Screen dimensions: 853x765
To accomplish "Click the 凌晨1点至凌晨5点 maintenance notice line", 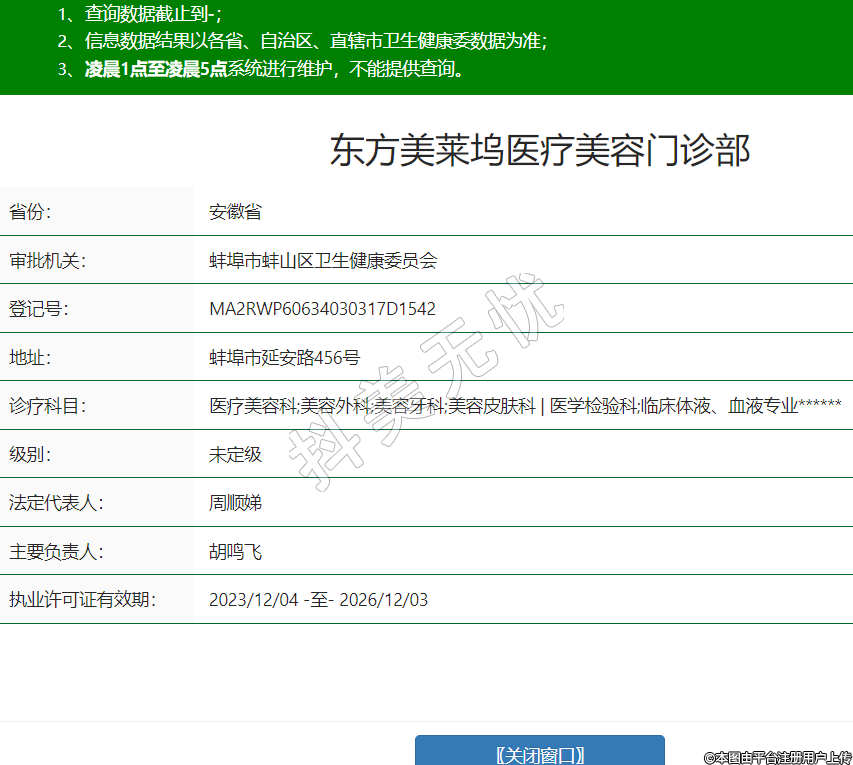I will [x=263, y=69].
